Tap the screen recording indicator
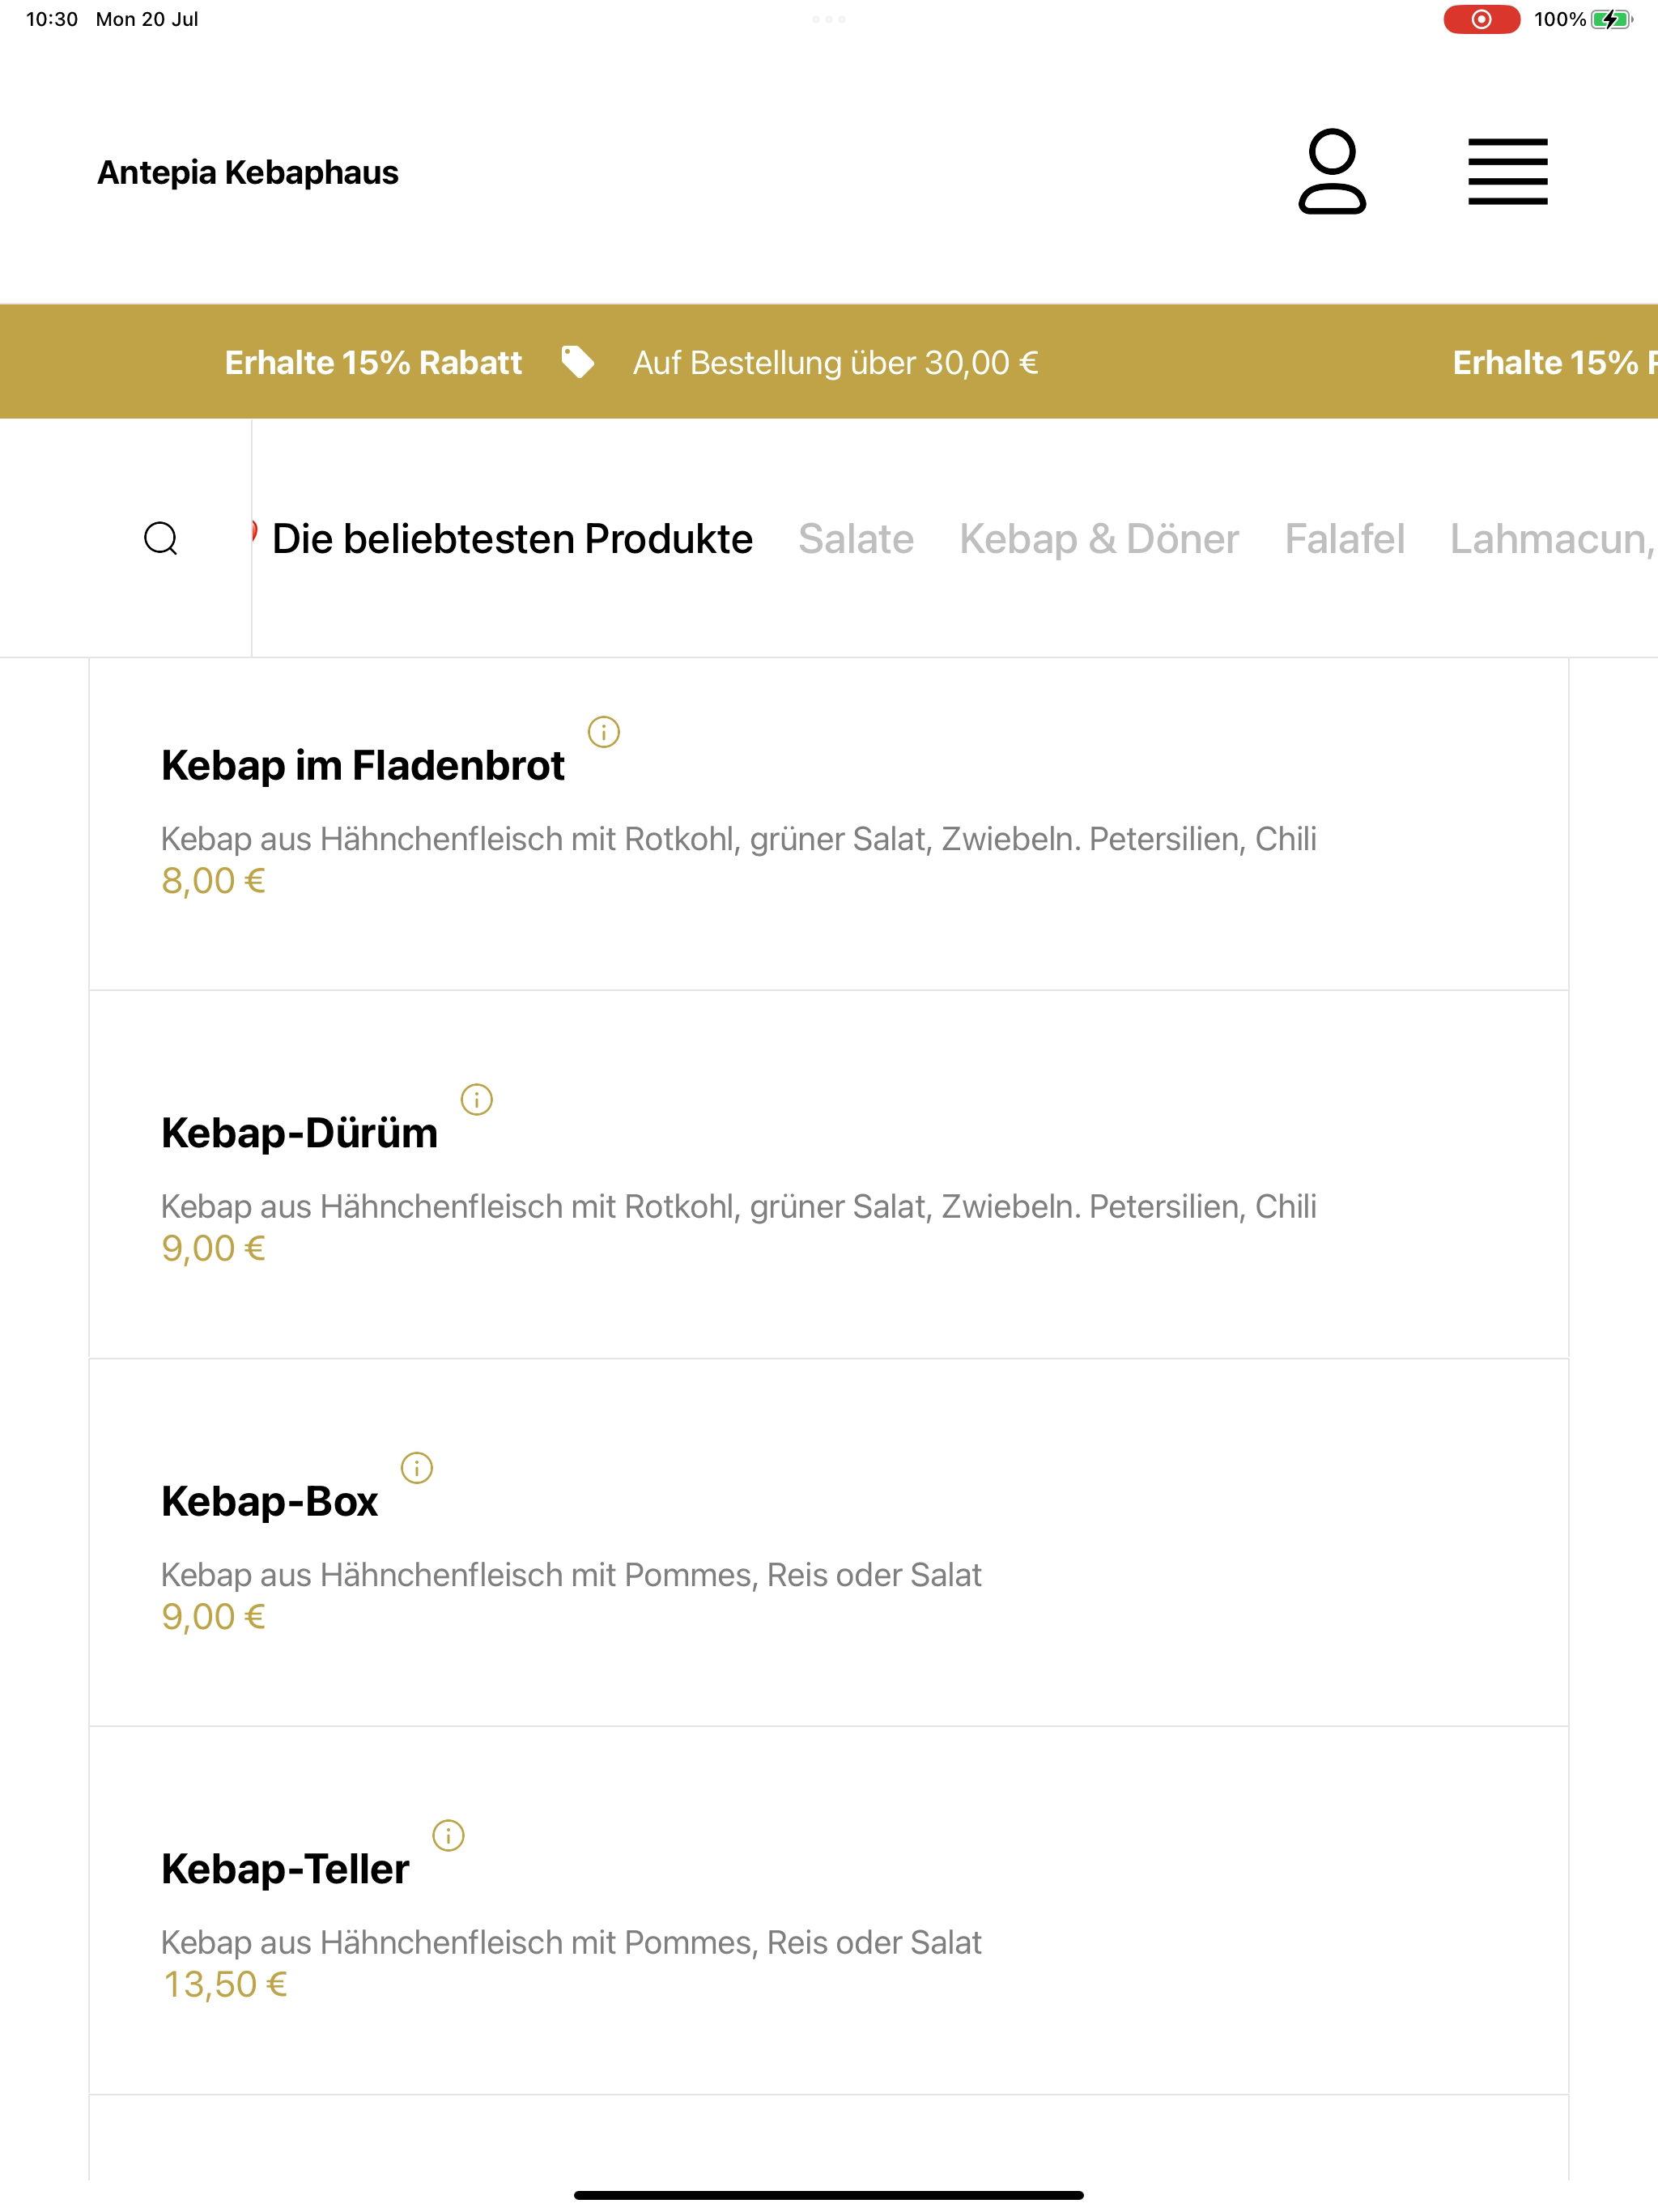The width and height of the screenshot is (1658, 2212). (x=1481, y=19)
